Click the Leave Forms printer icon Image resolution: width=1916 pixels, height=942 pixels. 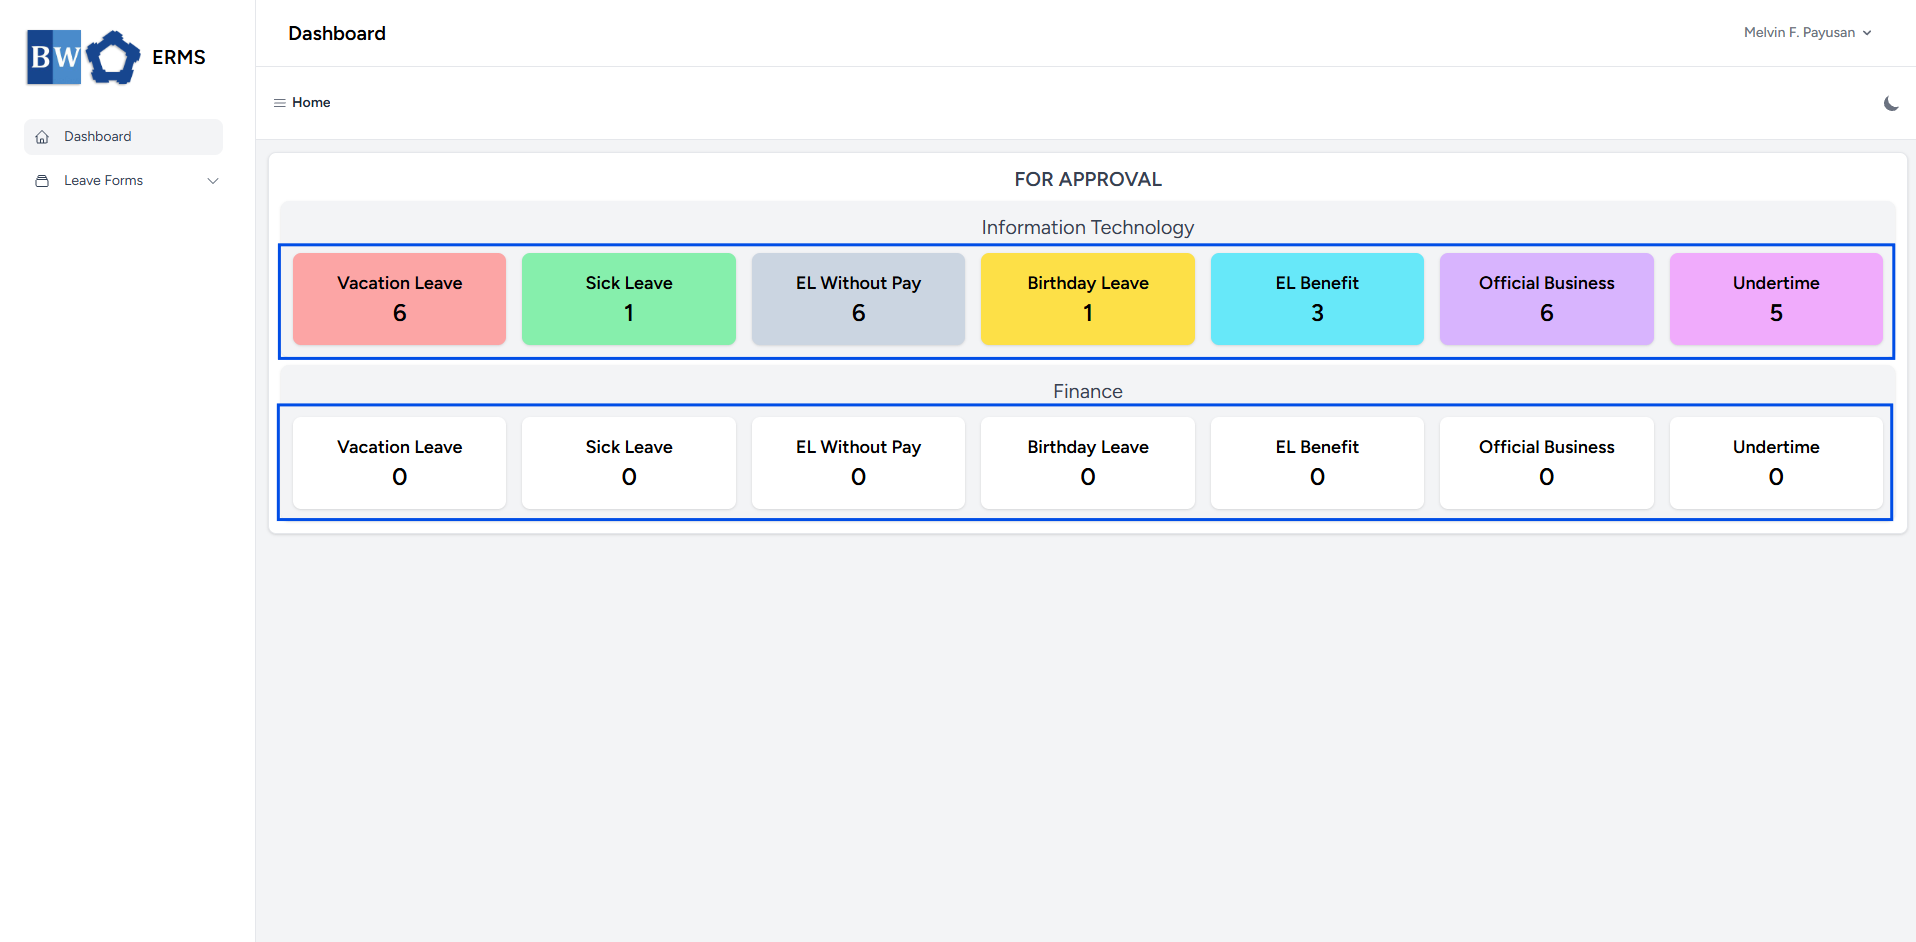[x=42, y=181]
